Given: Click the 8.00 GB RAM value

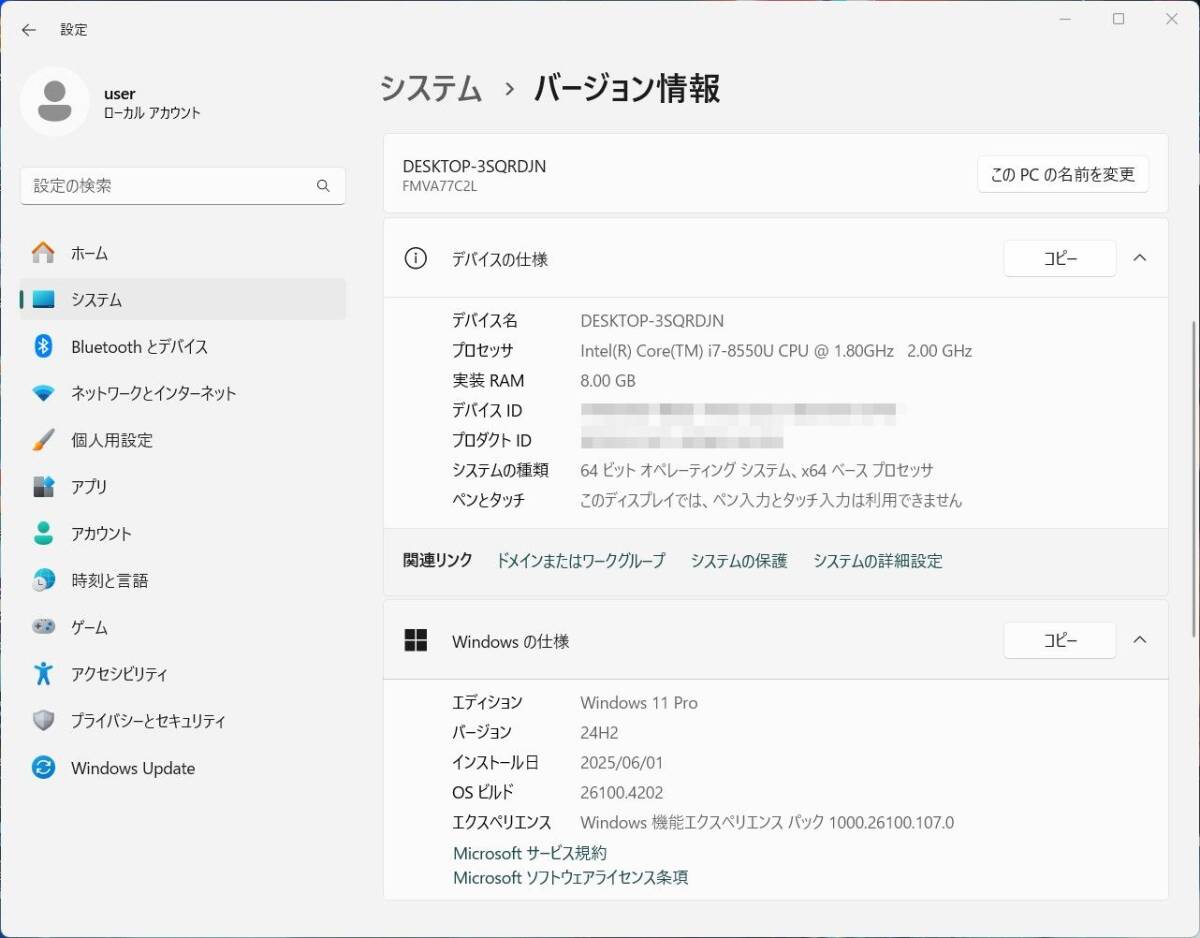Looking at the screenshot, I should (608, 381).
